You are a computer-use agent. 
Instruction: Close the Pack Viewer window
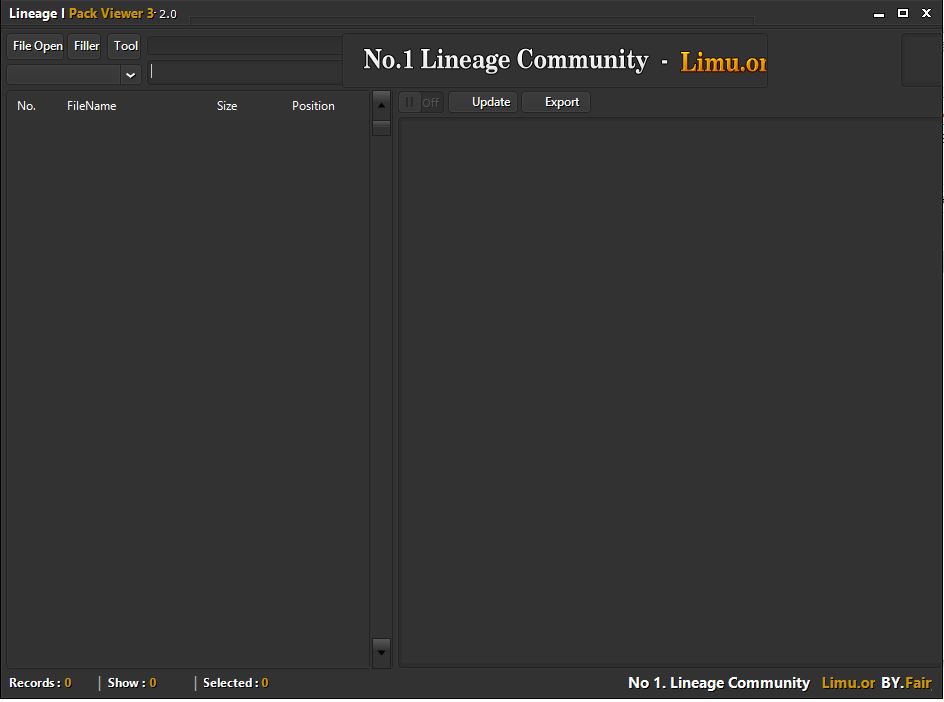coord(927,13)
